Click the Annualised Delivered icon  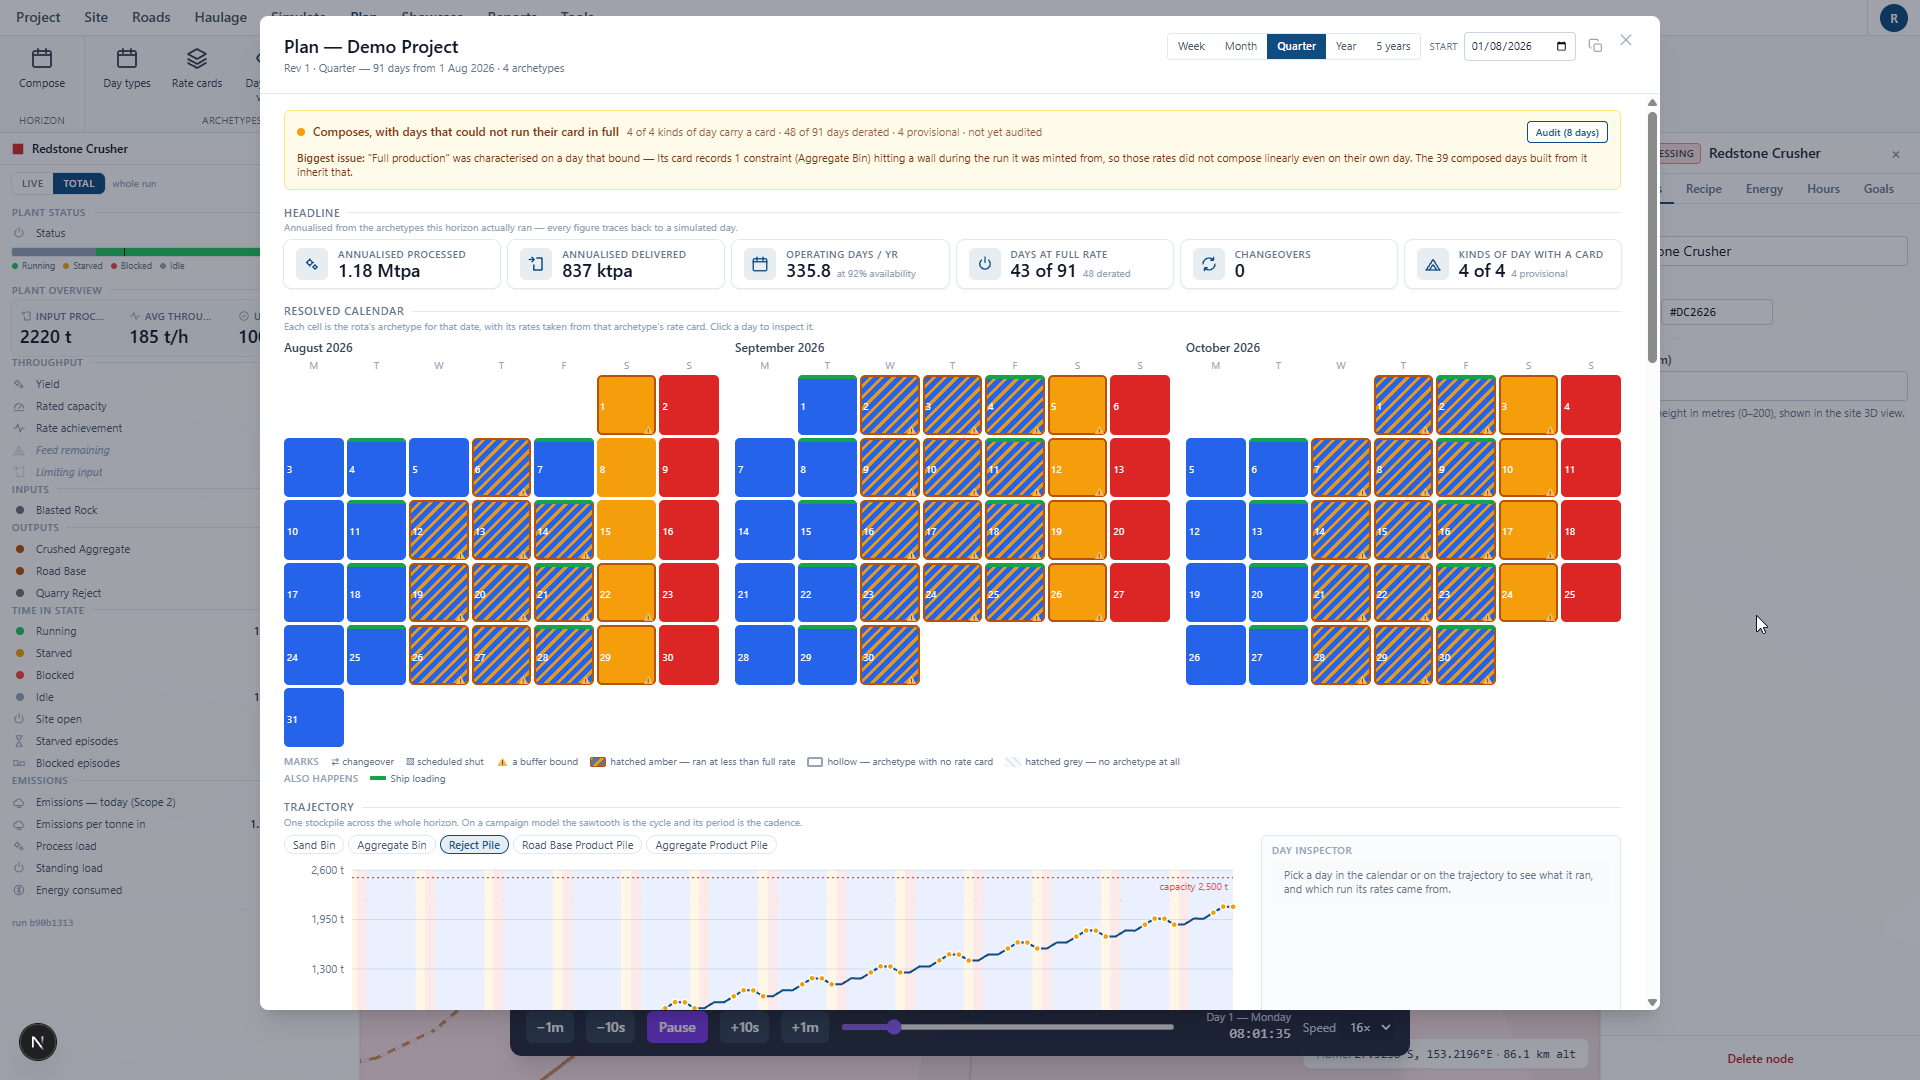click(536, 264)
